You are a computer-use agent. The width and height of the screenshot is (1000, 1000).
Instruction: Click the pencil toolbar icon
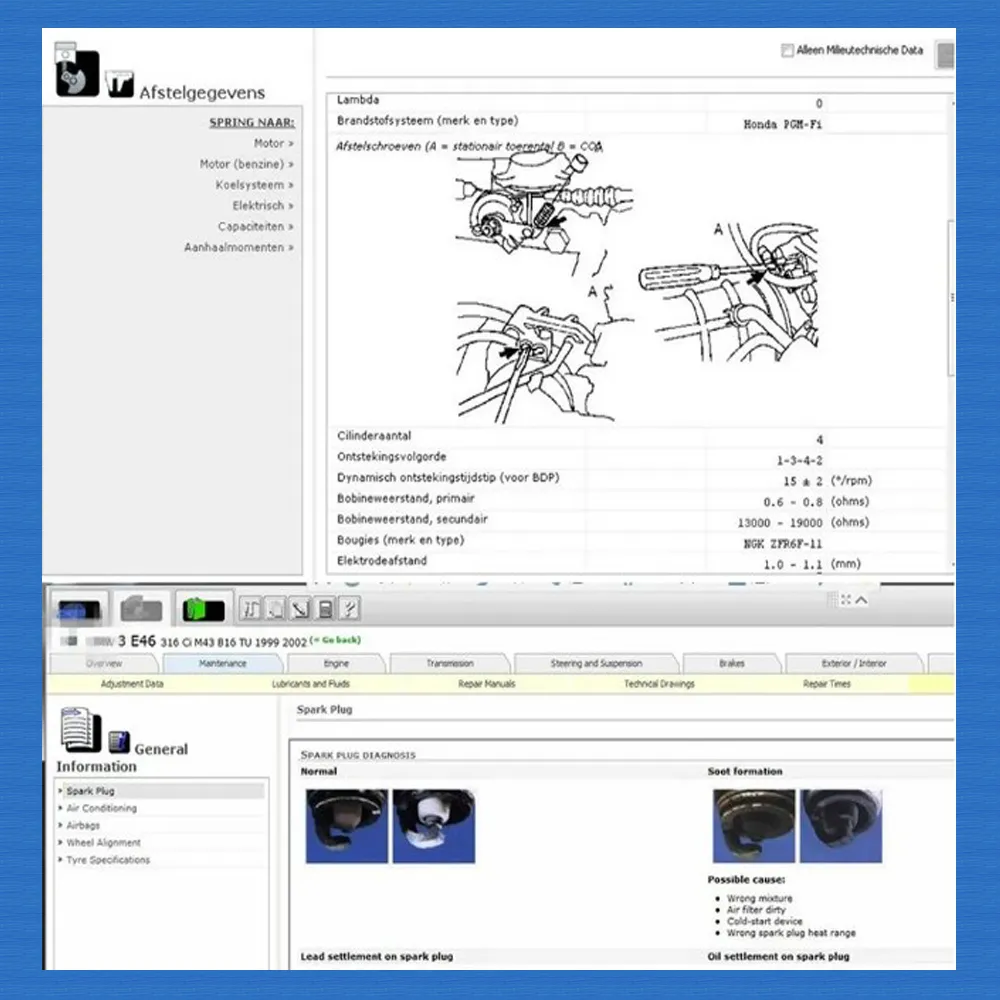coord(300,608)
